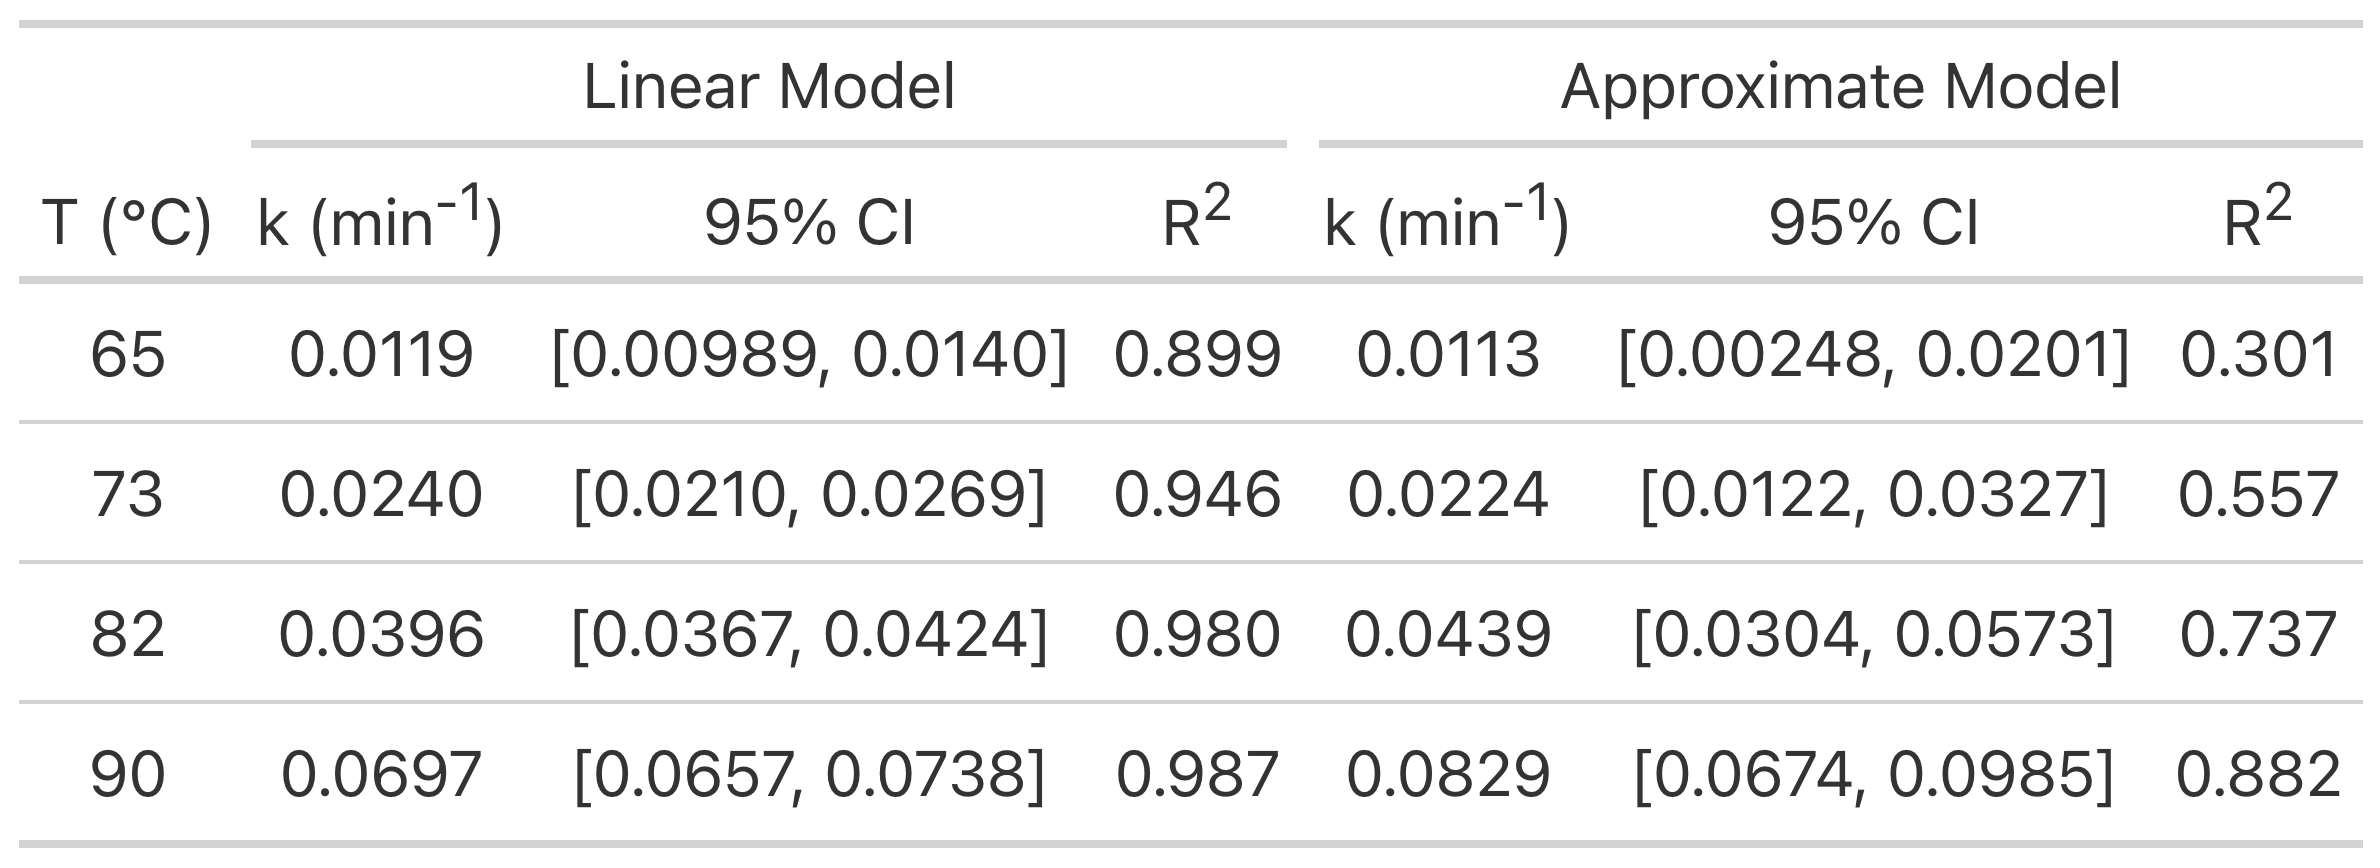The height and width of the screenshot is (868, 2380).
Task: Click the Linear Model k (min⁻¹) header
Action: pyautogui.click(x=380, y=217)
